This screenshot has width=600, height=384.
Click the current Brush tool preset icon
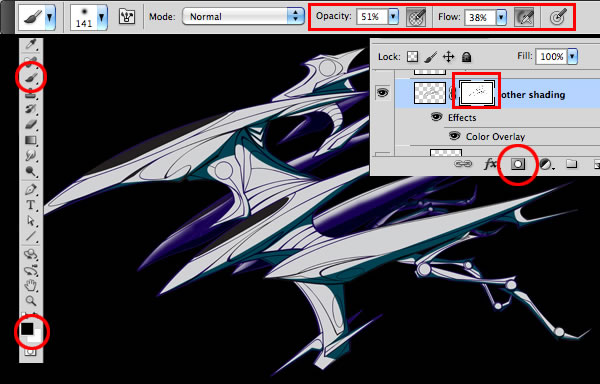(x=33, y=18)
